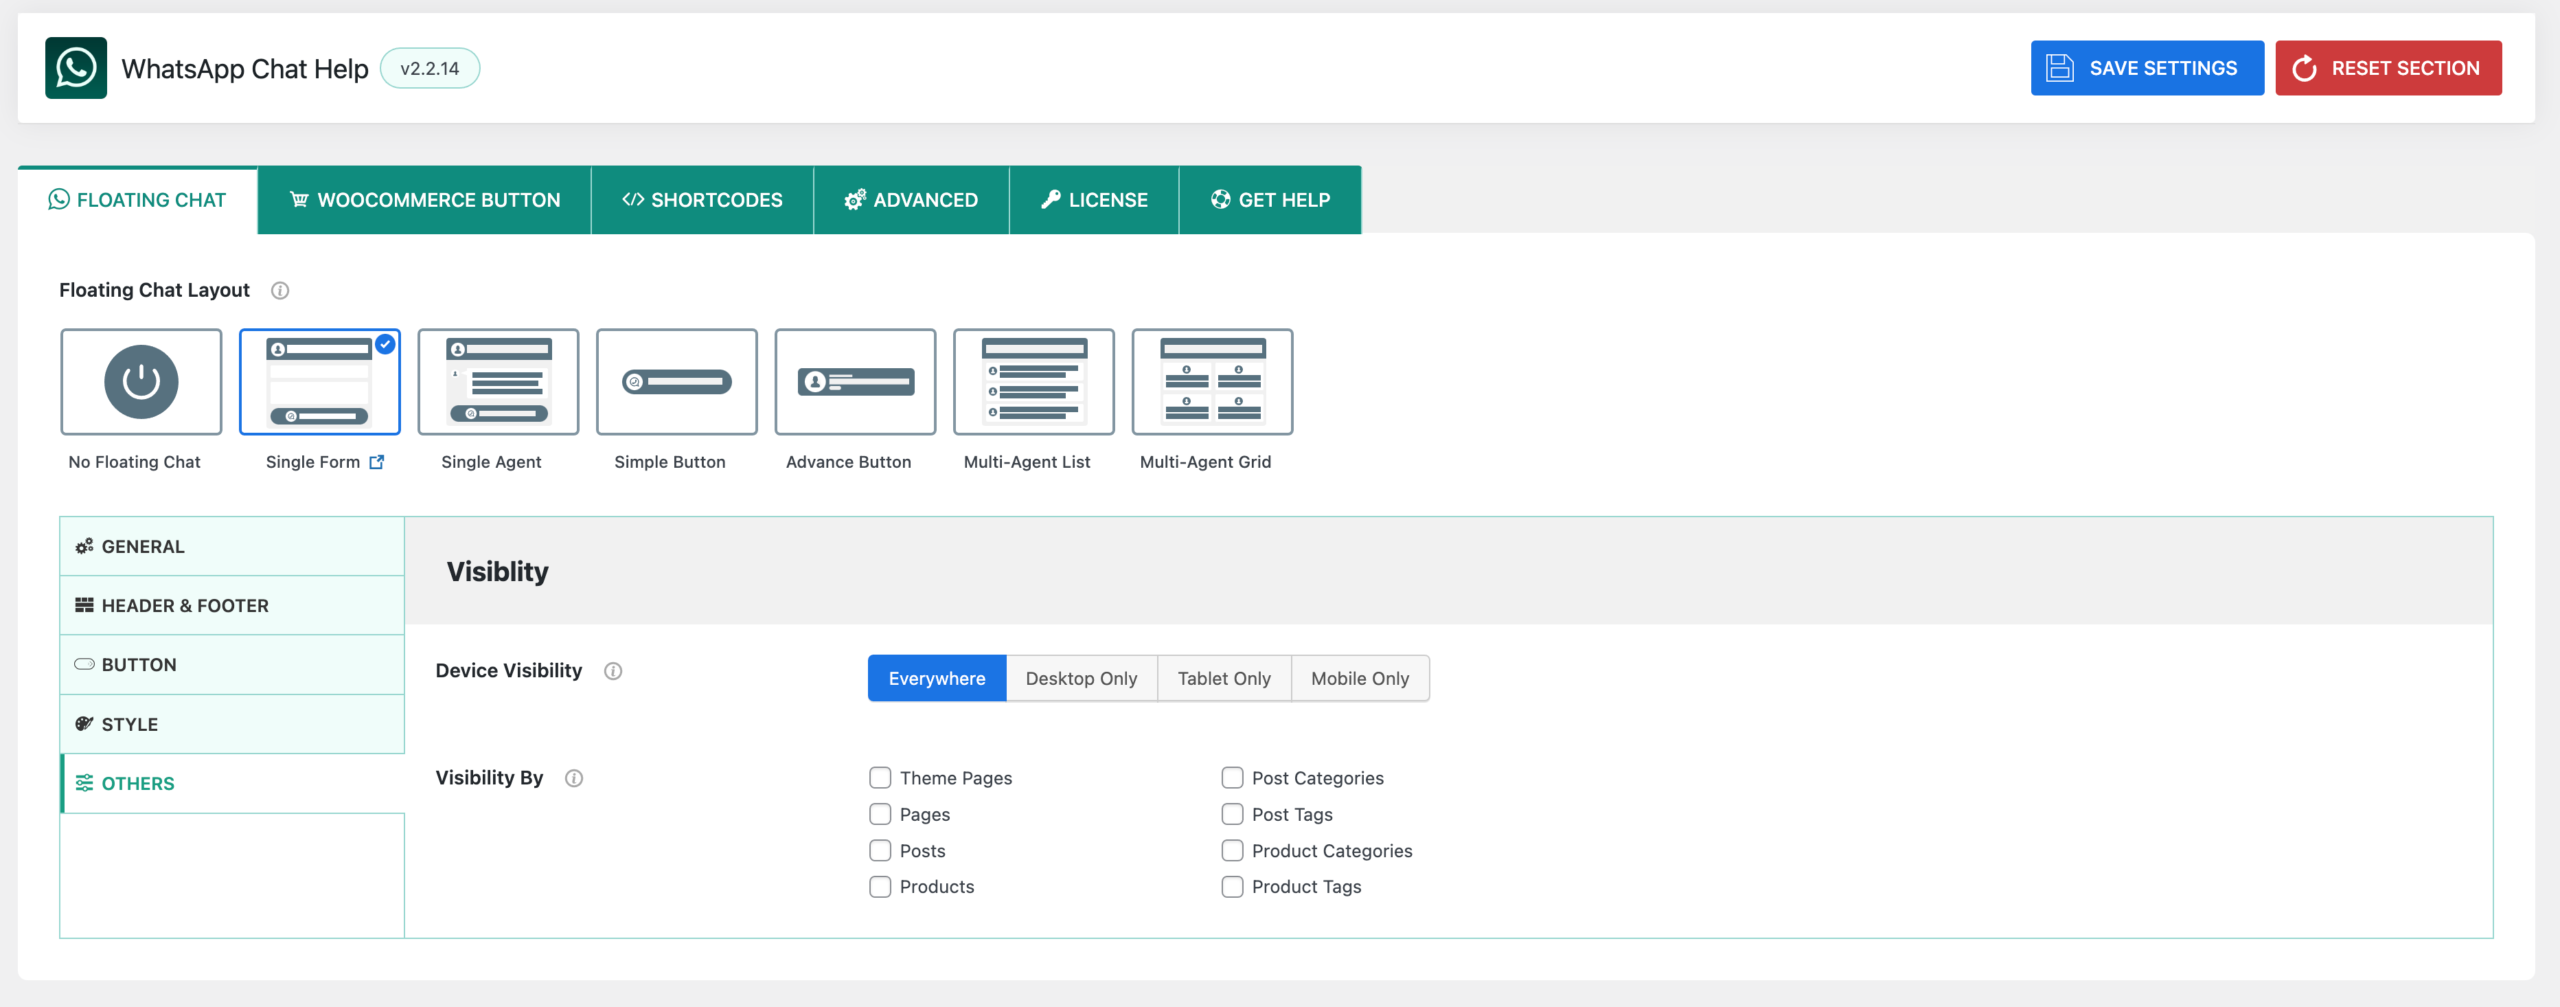Choose the Multi-Agent List layout thumbnail

tap(1034, 382)
